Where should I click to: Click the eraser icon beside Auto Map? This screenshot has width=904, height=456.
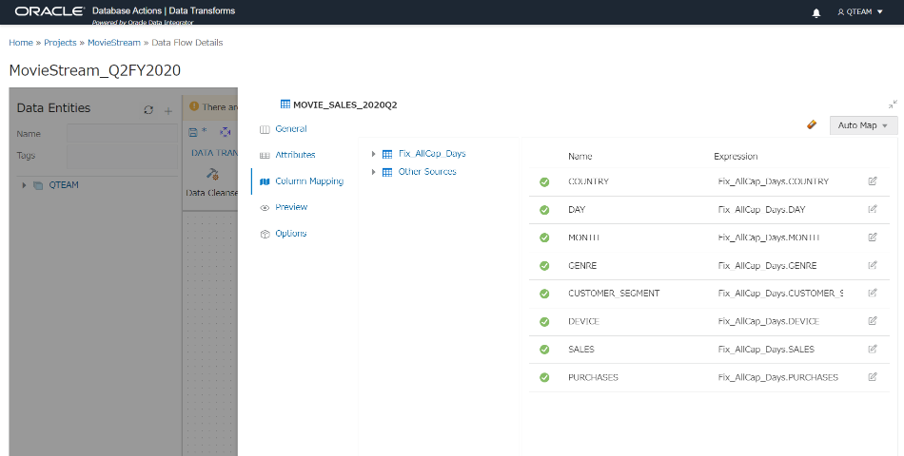coord(811,125)
